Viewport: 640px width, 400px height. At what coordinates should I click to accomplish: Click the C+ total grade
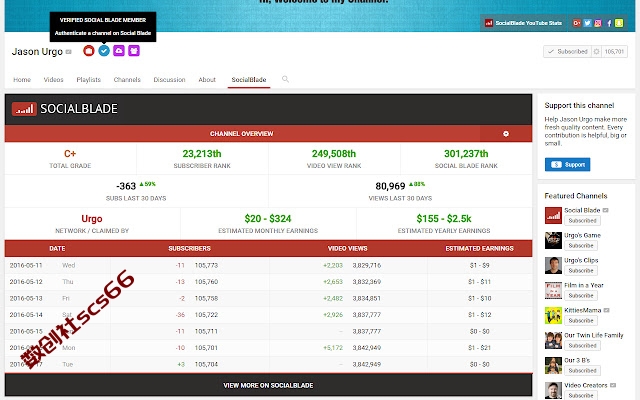coord(70,153)
